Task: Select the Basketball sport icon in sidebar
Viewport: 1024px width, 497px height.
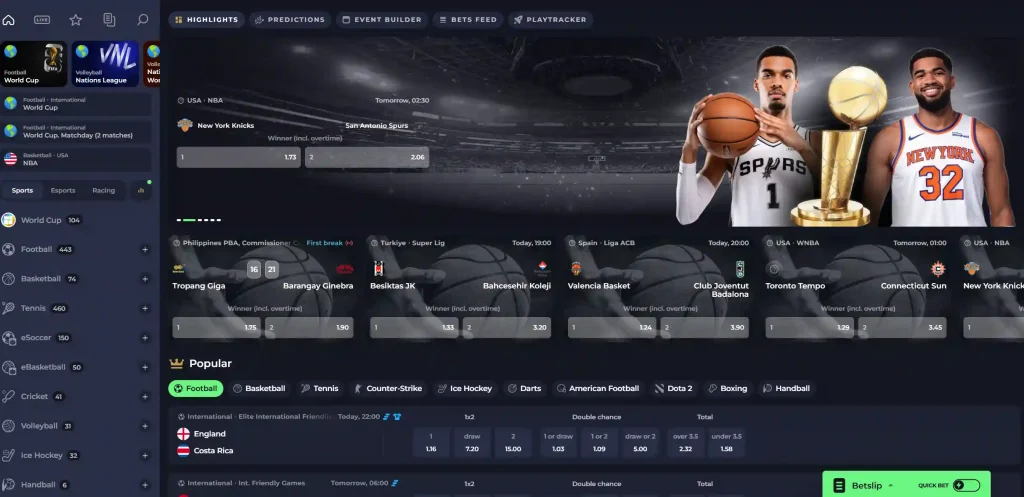Action: (x=8, y=279)
